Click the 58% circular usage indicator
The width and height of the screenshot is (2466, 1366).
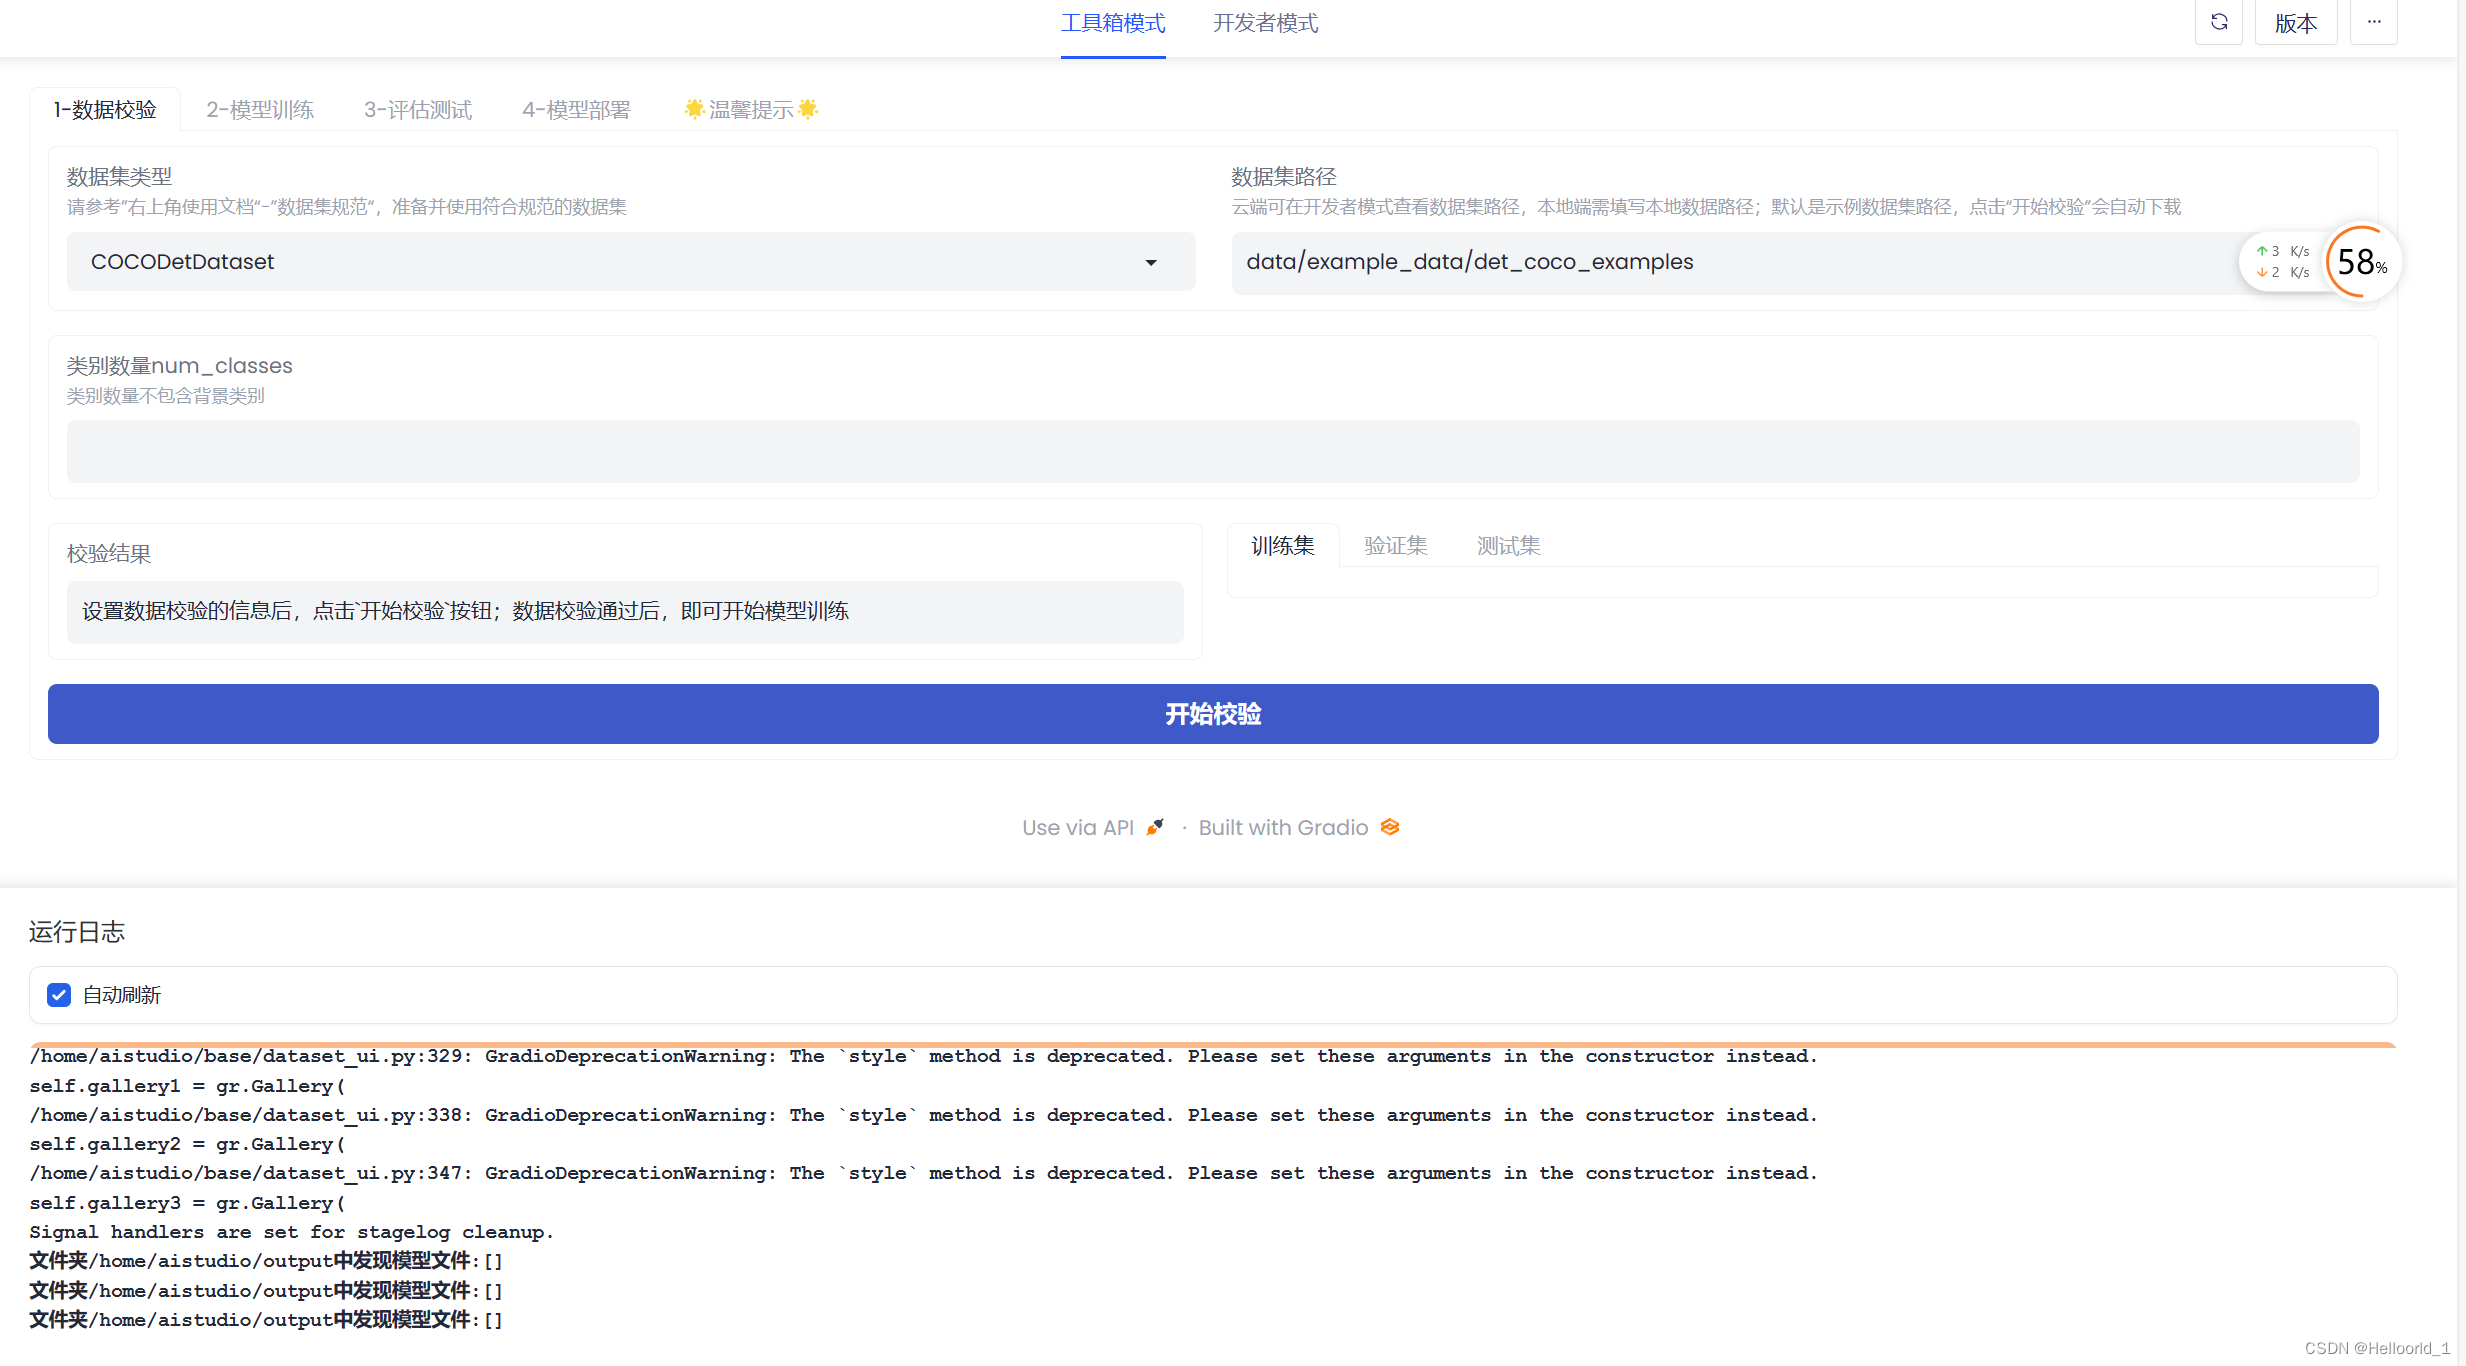2361,262
